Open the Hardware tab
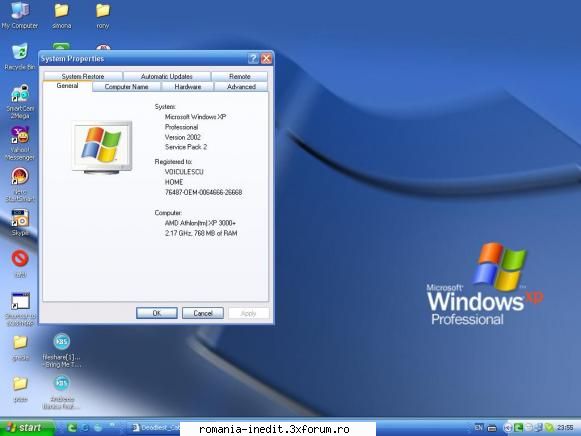 click(x=187, y=87)
